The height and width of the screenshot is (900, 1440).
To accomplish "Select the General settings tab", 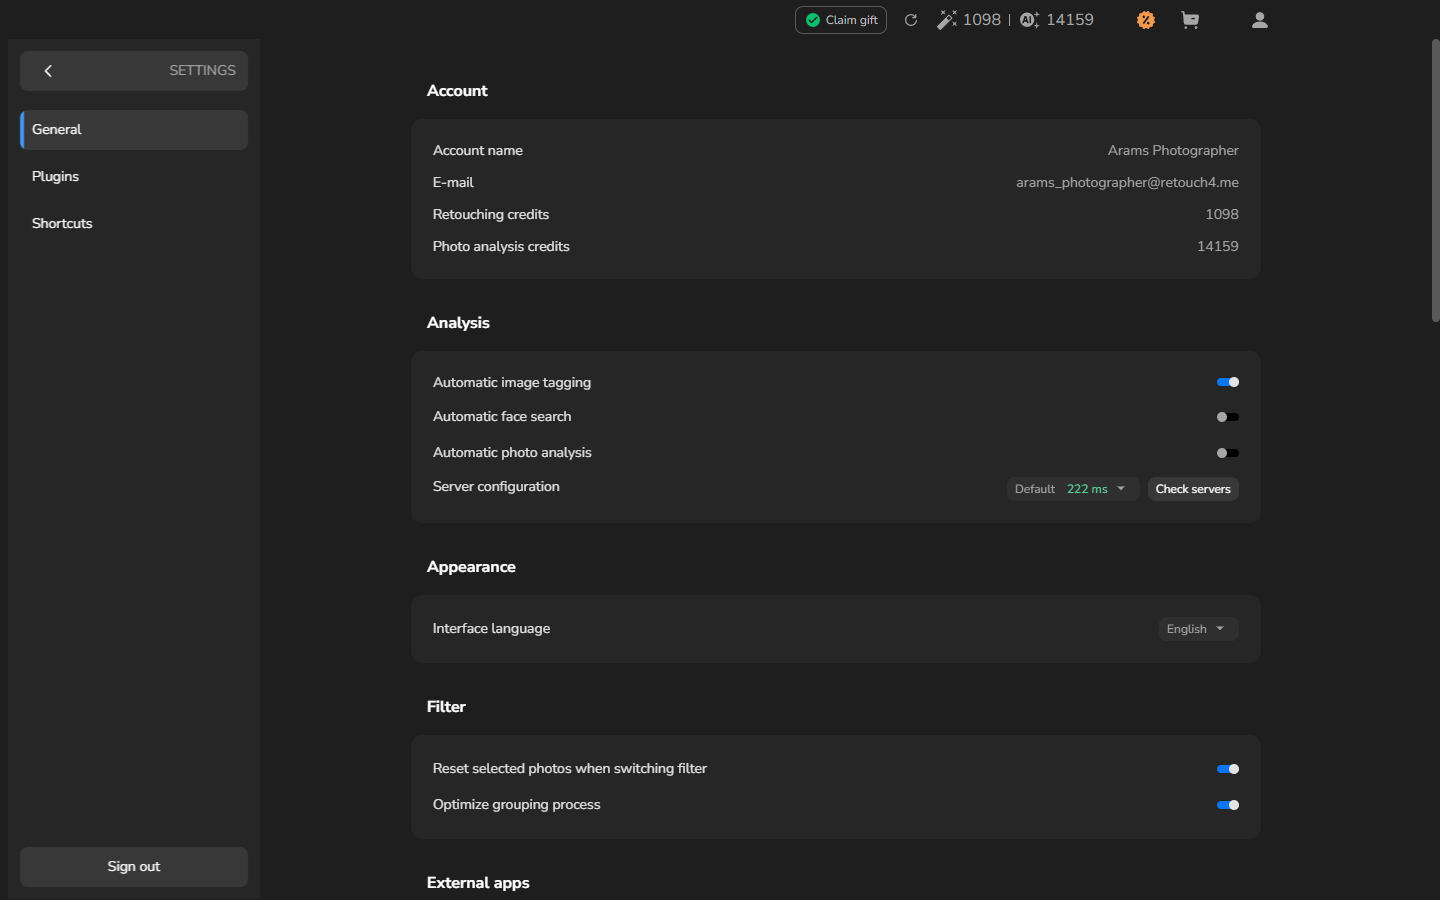I will [134, 130].
